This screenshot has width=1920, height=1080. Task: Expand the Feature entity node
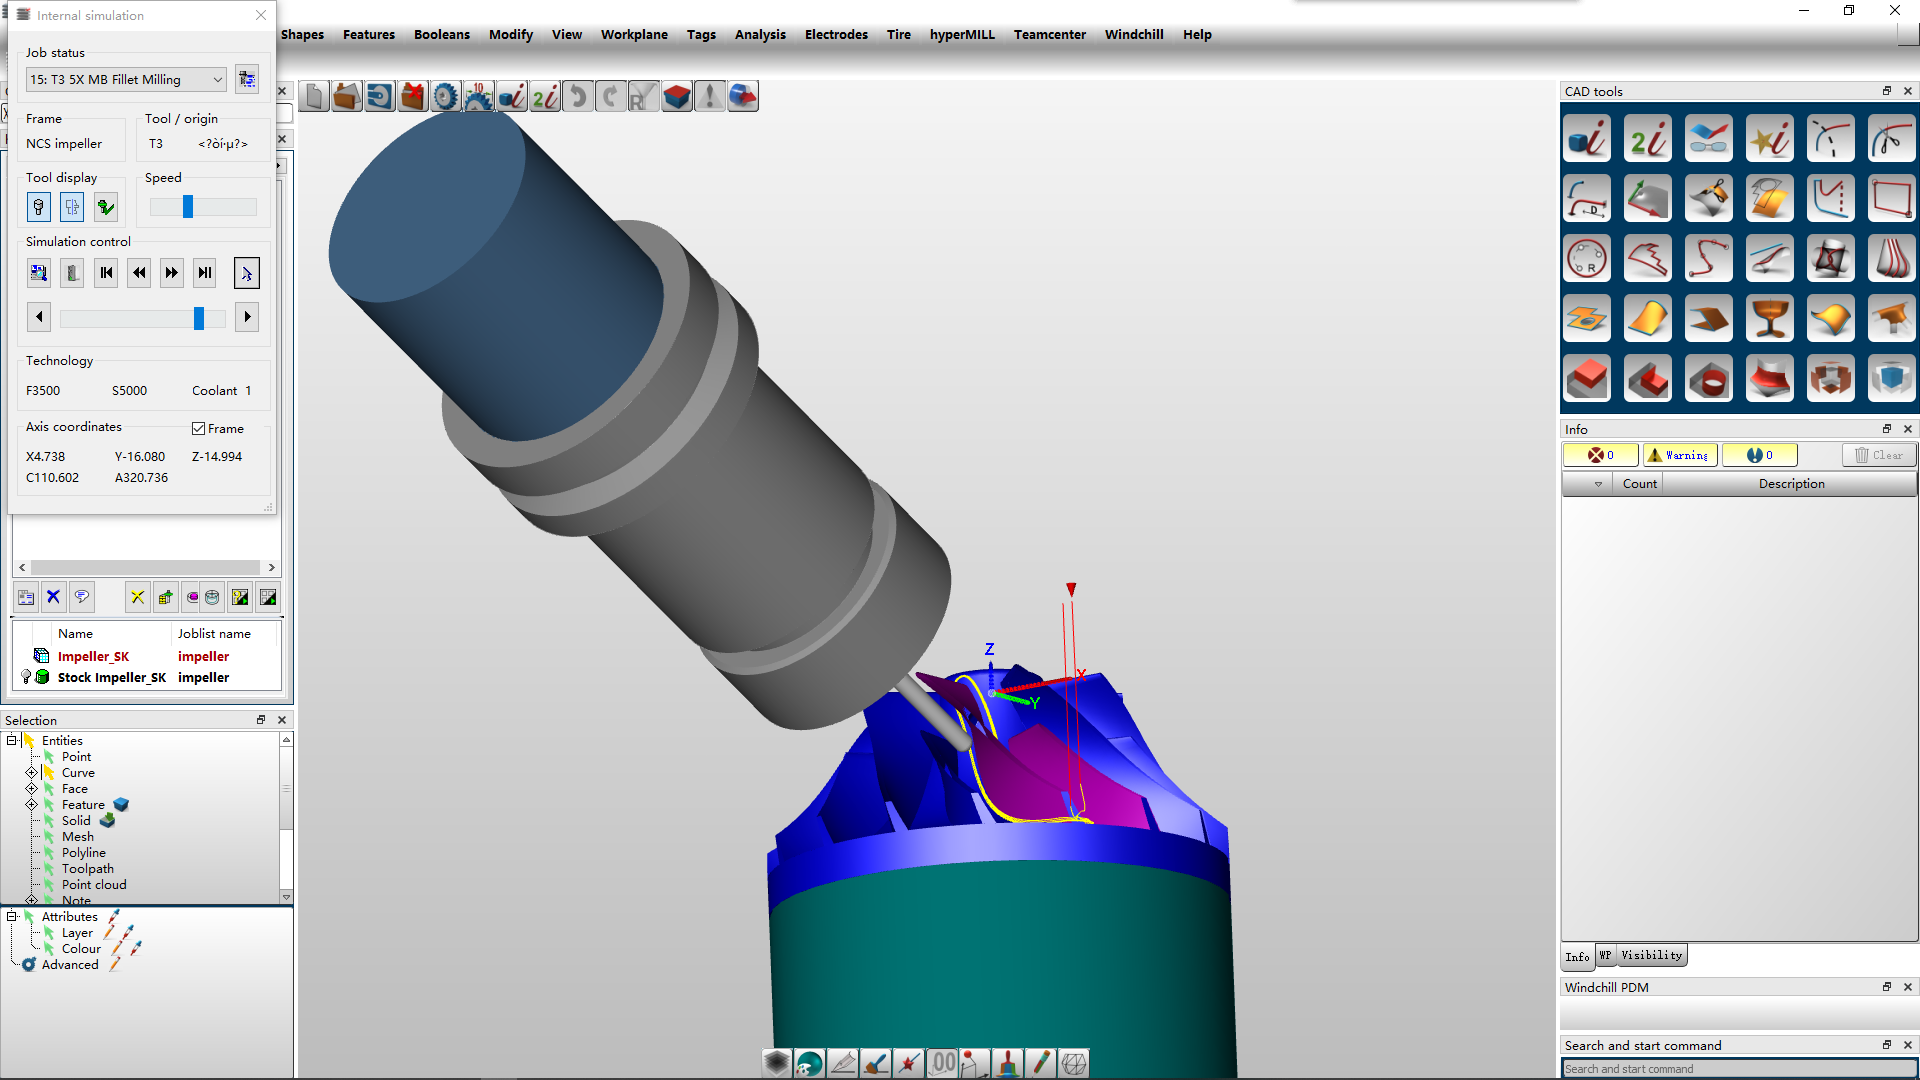(31, 804)
